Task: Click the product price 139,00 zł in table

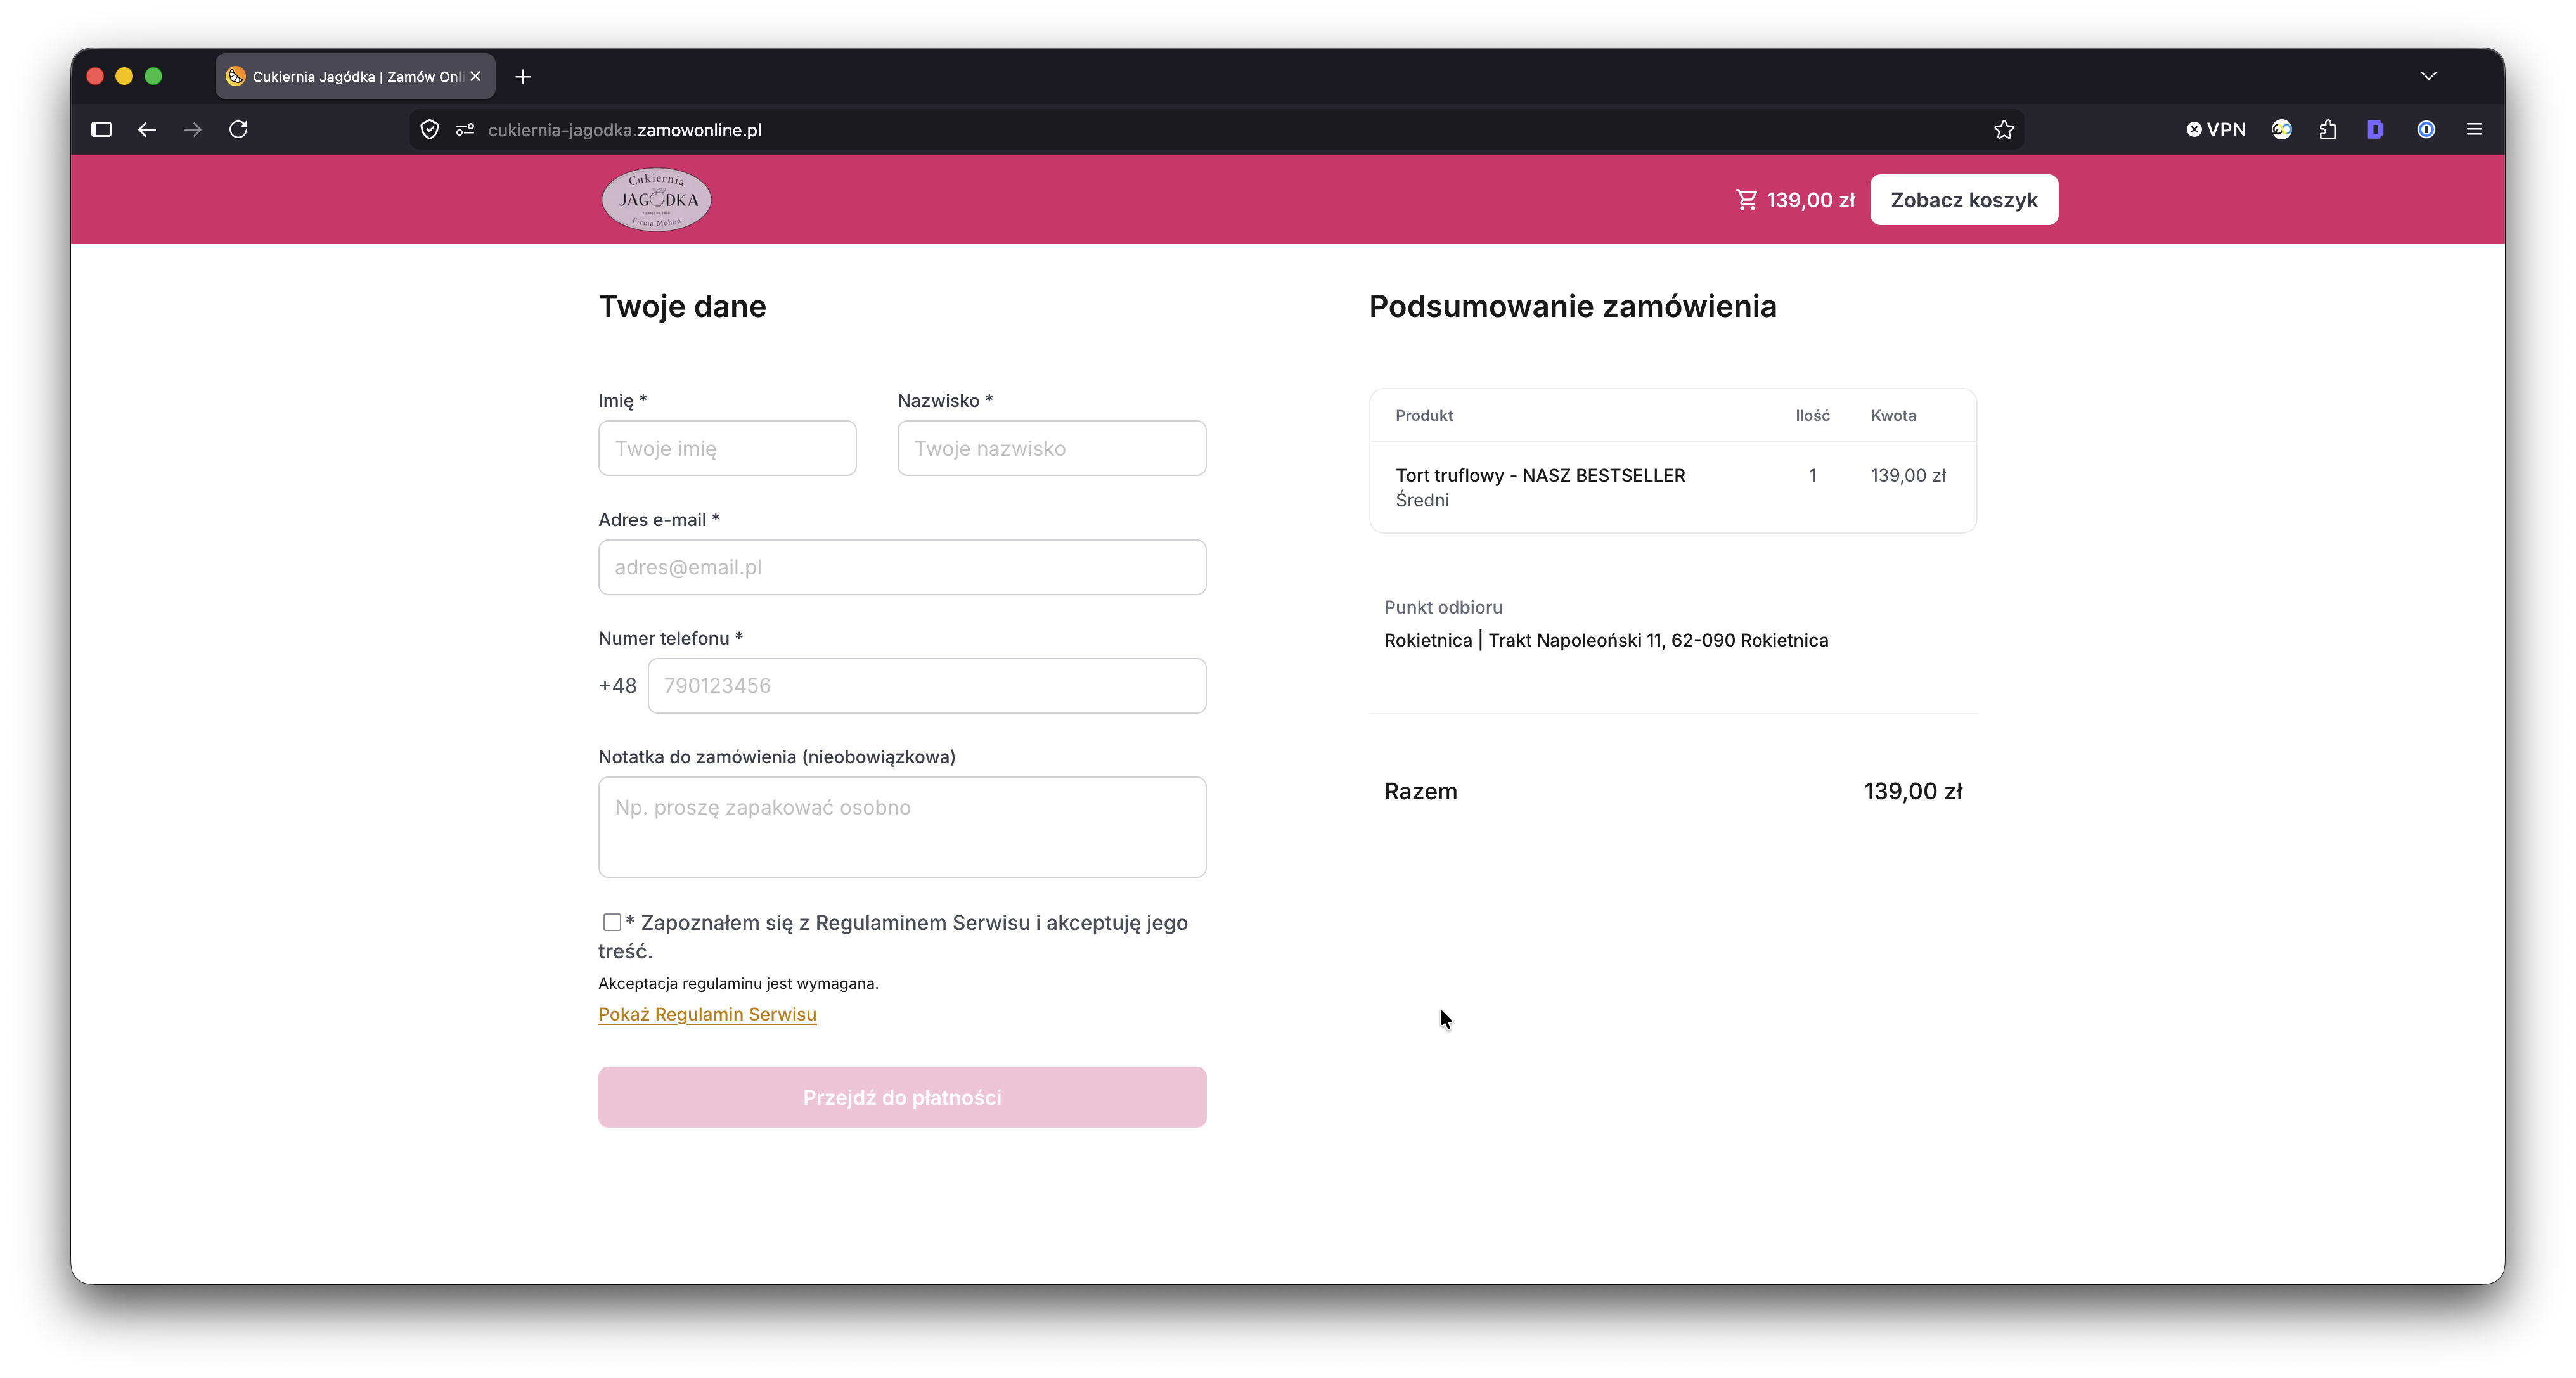Action: tap(1908, 475)
